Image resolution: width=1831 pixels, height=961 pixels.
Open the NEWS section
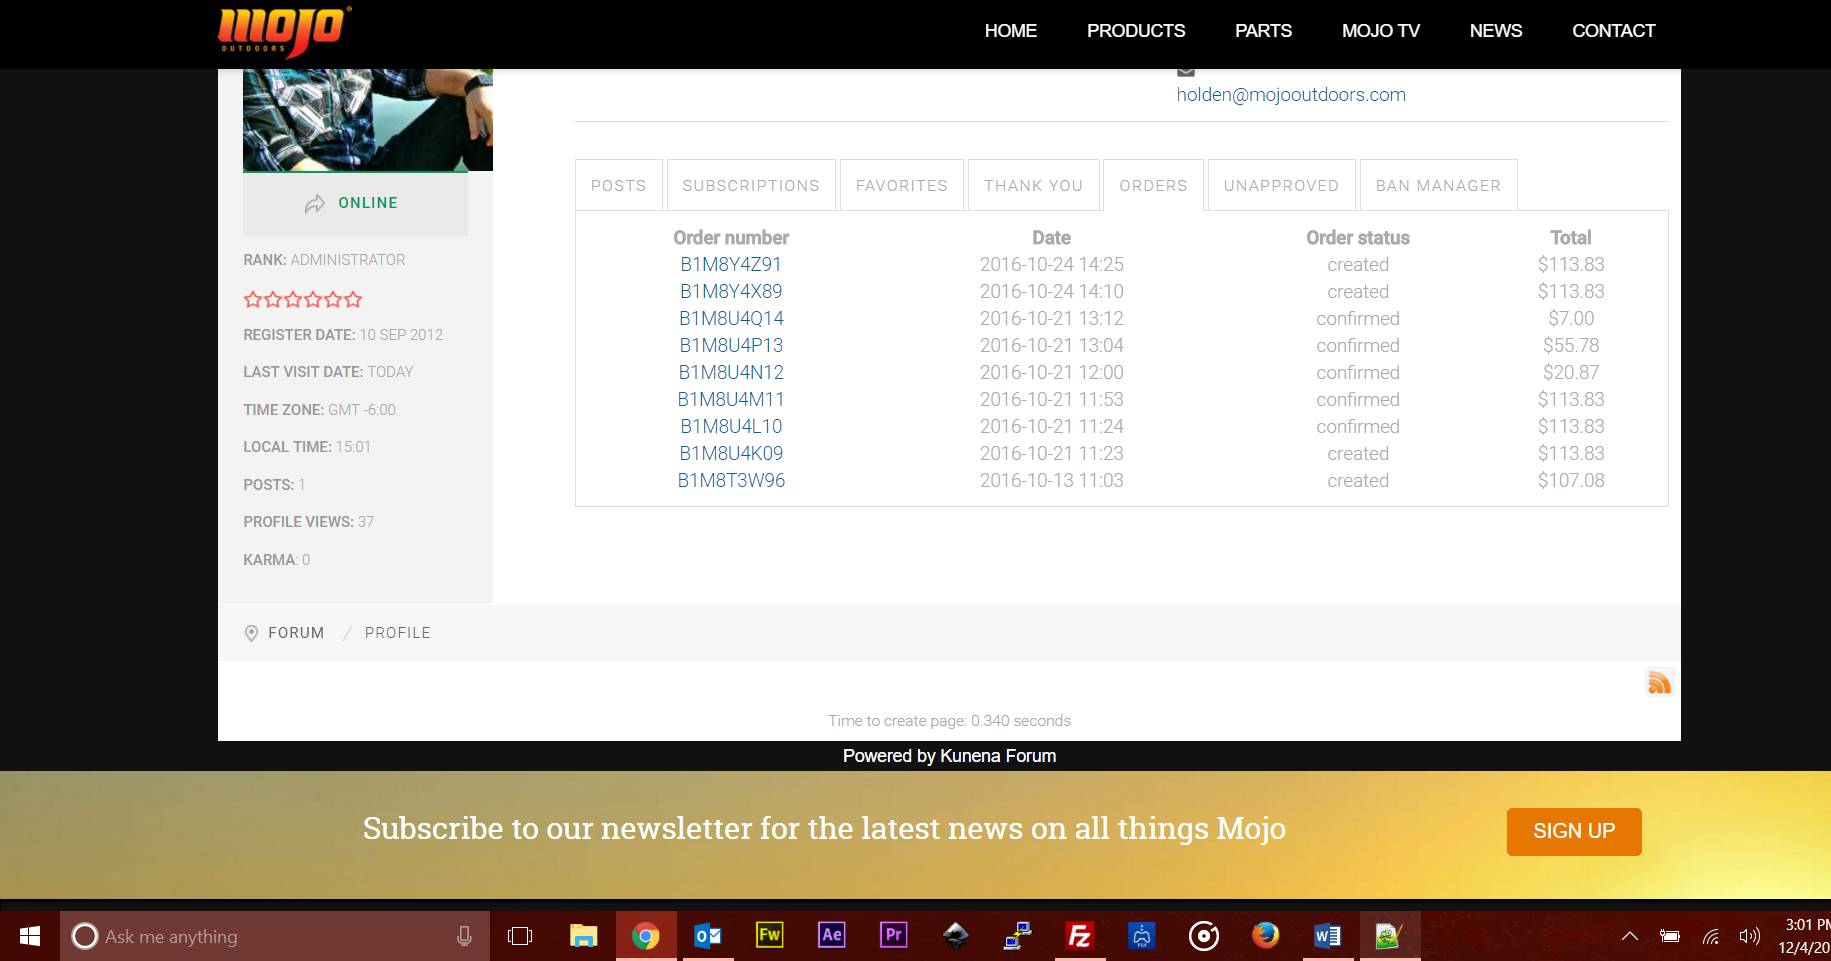click(x=1496, y=31)
